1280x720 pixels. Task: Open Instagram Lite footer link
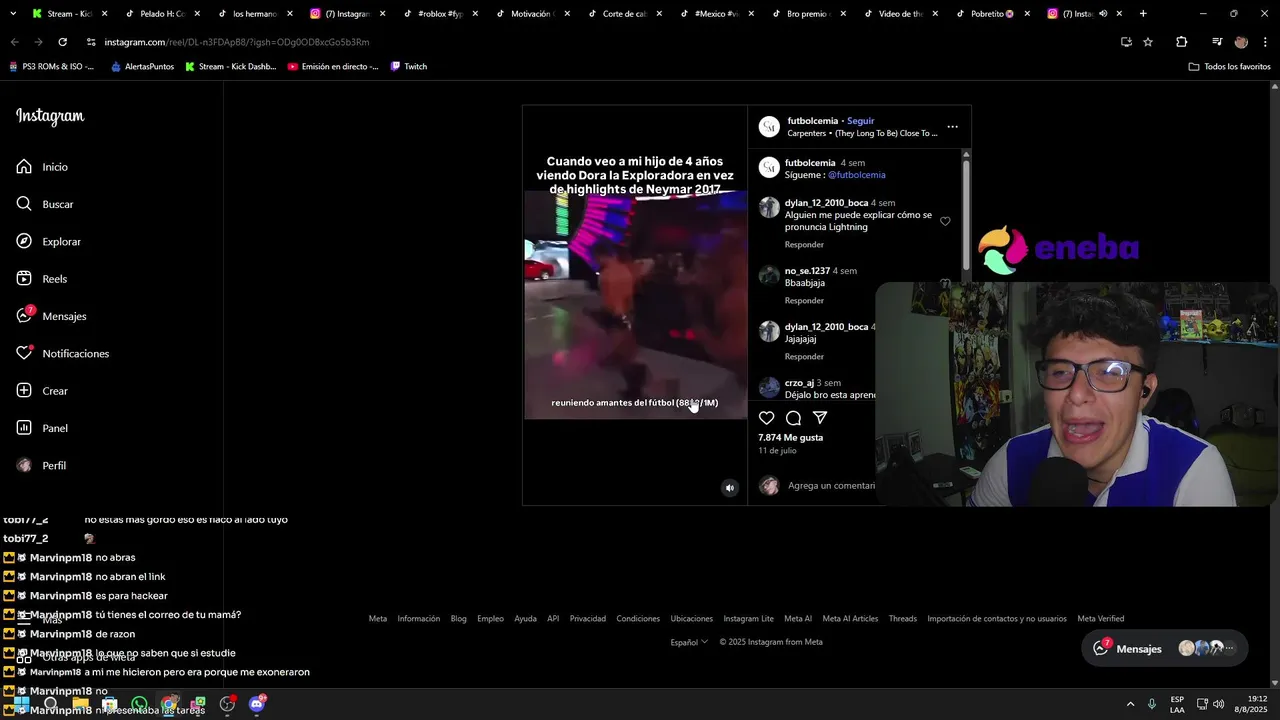click(x=748, y=619)
